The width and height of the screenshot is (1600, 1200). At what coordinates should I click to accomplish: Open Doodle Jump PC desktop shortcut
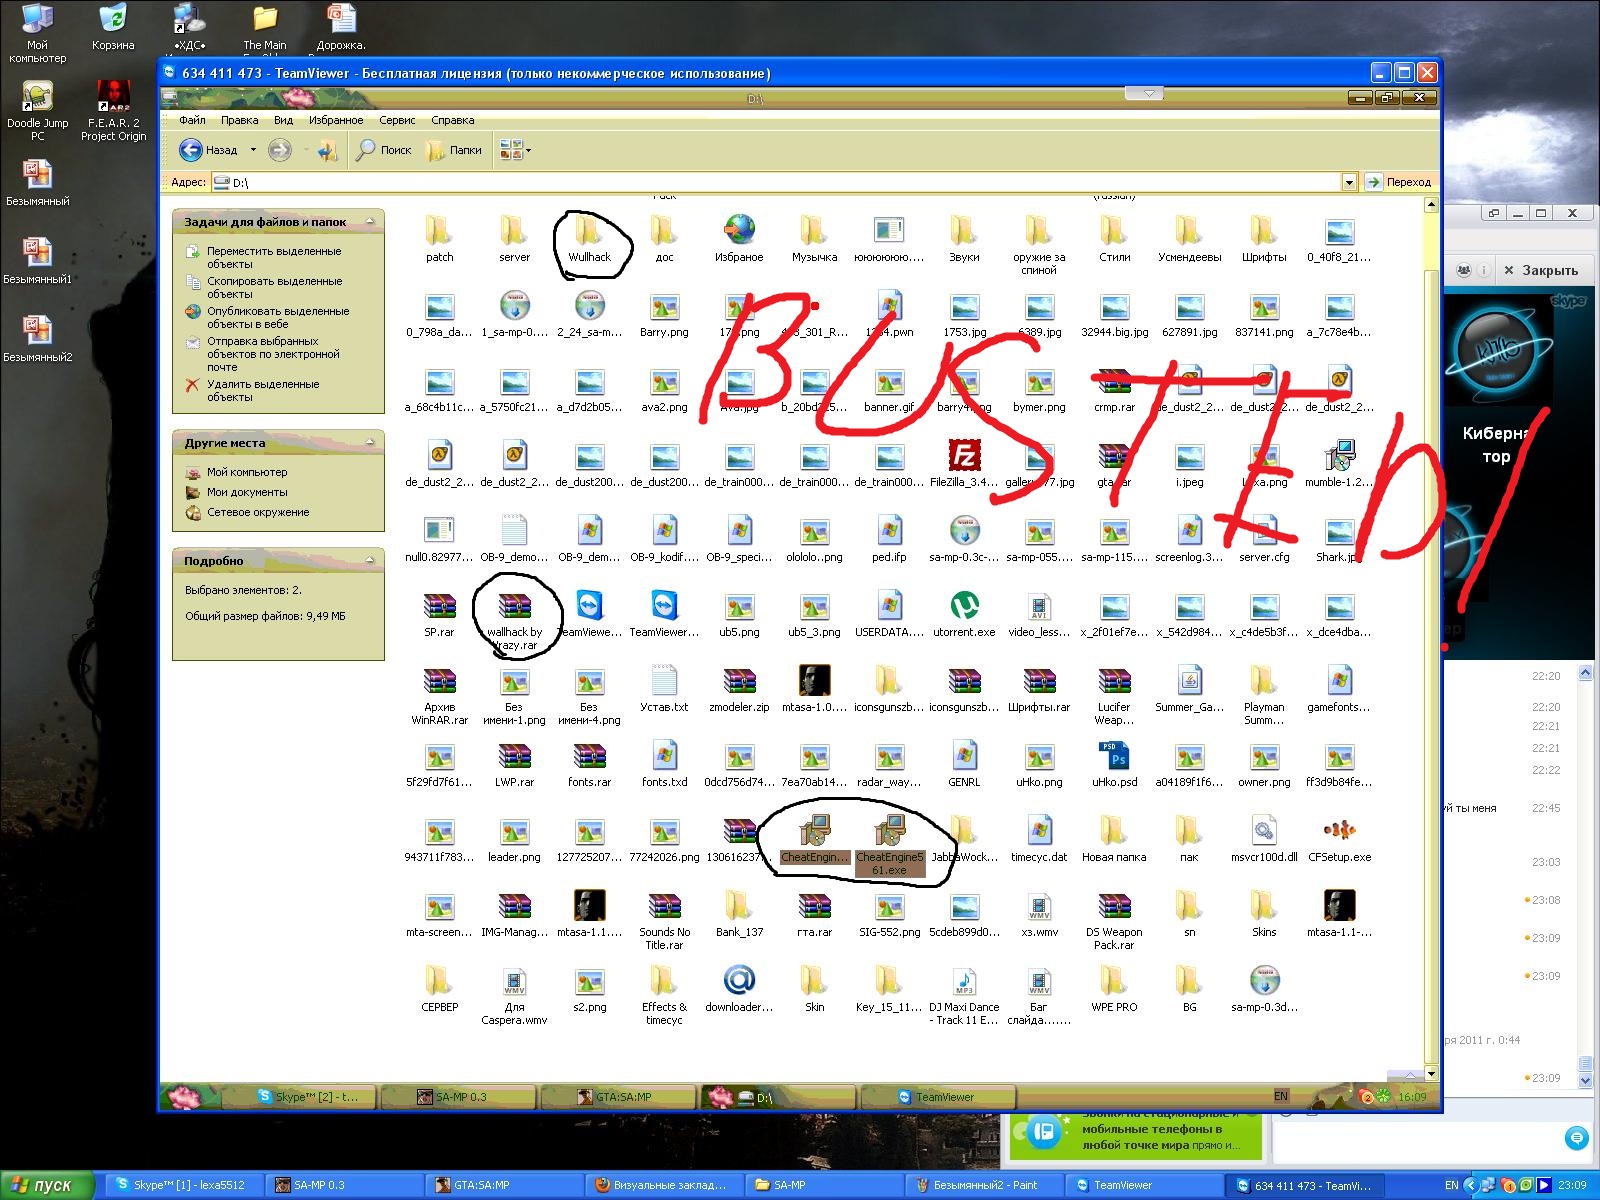37,110
